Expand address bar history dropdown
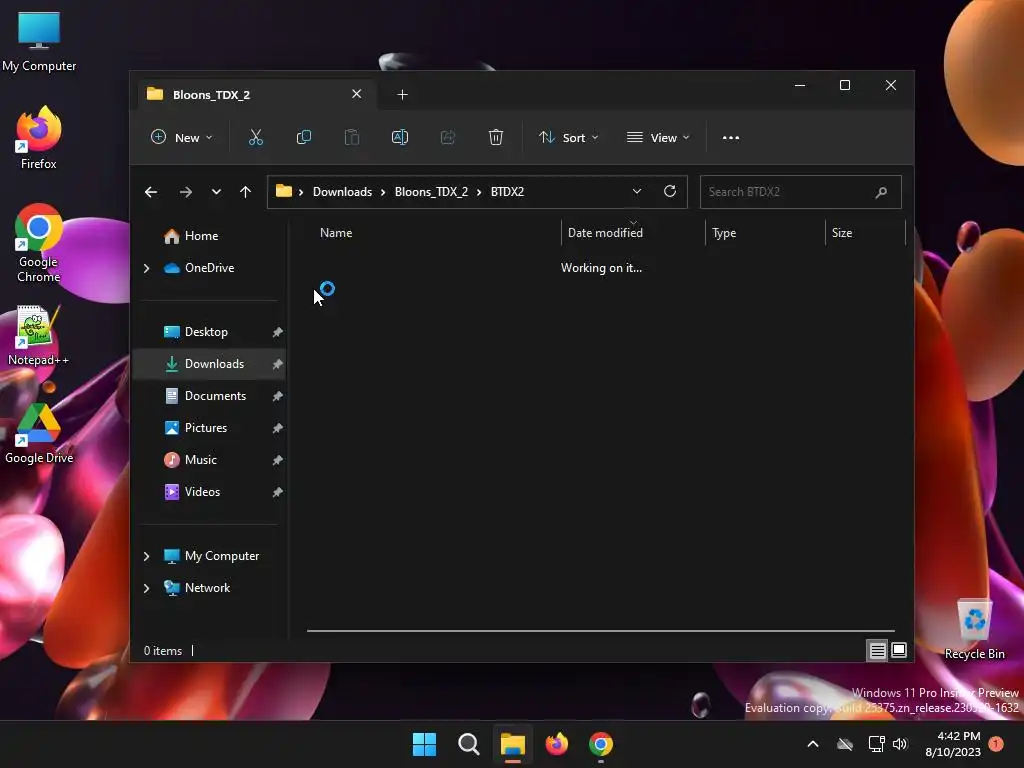The height and width of the screenshot is (768, 1024). point(637,191)
